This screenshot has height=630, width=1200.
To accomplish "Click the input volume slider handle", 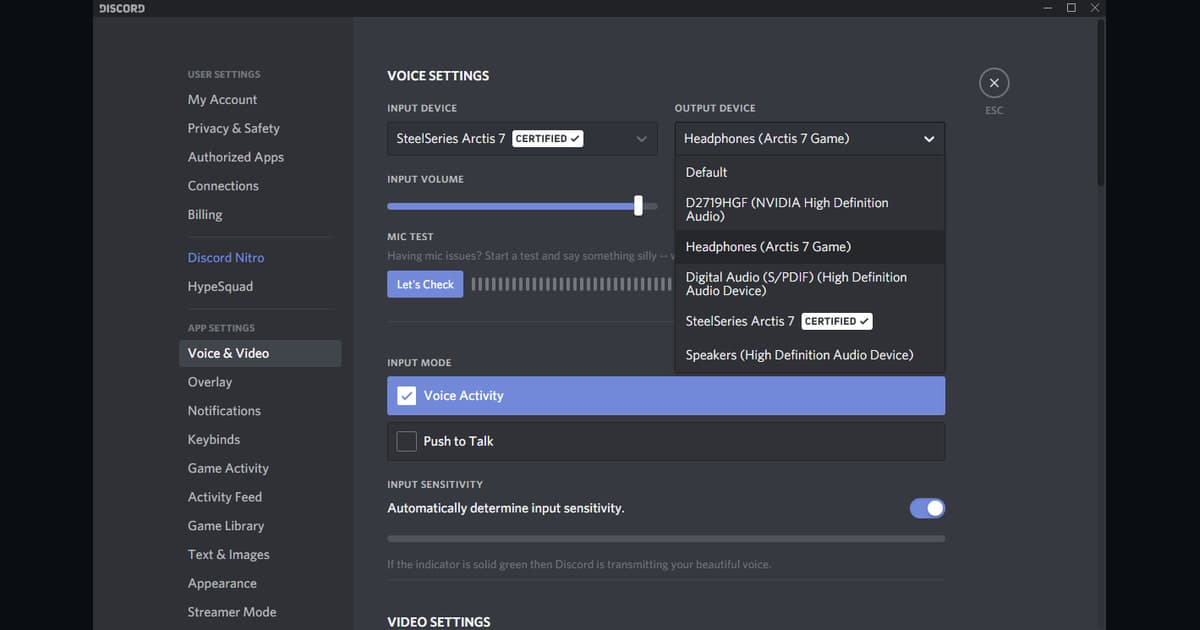I will (x=638, y=205).
